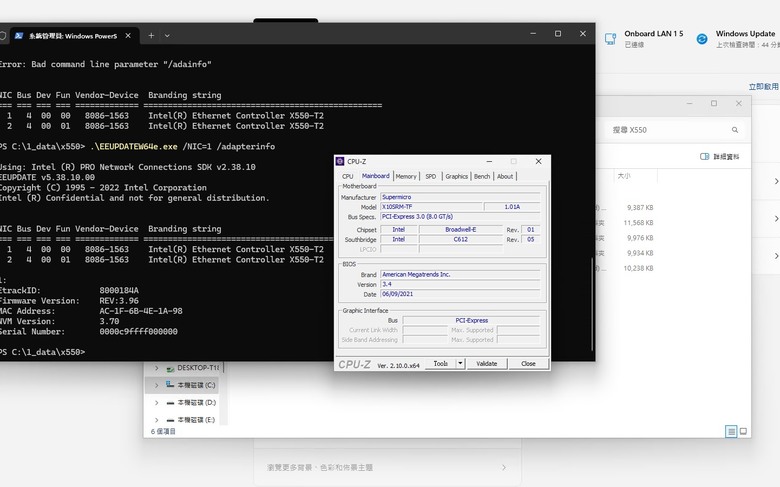Expand the DESKTOP-T1 tree node
Screen dimensions: 780x487
coord(157,368)
